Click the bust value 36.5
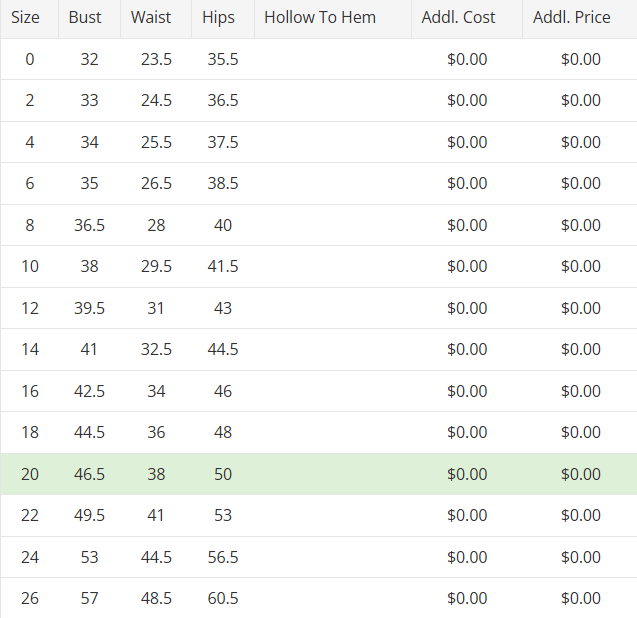This screenshot has width=637, height=618. tap(89, 225)
